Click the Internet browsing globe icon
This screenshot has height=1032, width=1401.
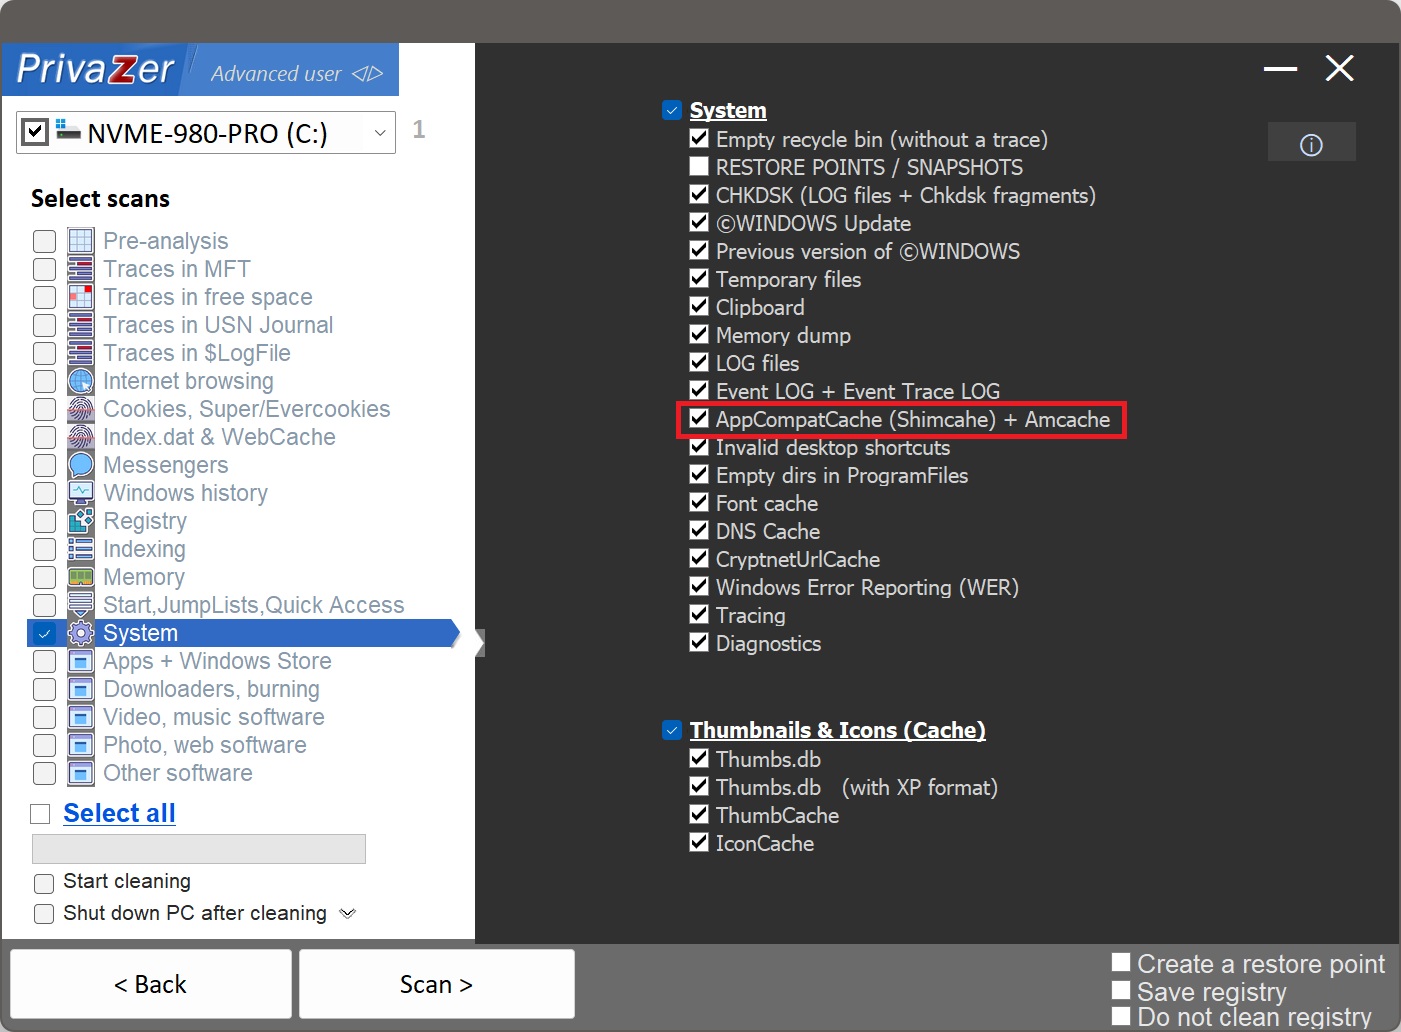[x=81, y=381]
